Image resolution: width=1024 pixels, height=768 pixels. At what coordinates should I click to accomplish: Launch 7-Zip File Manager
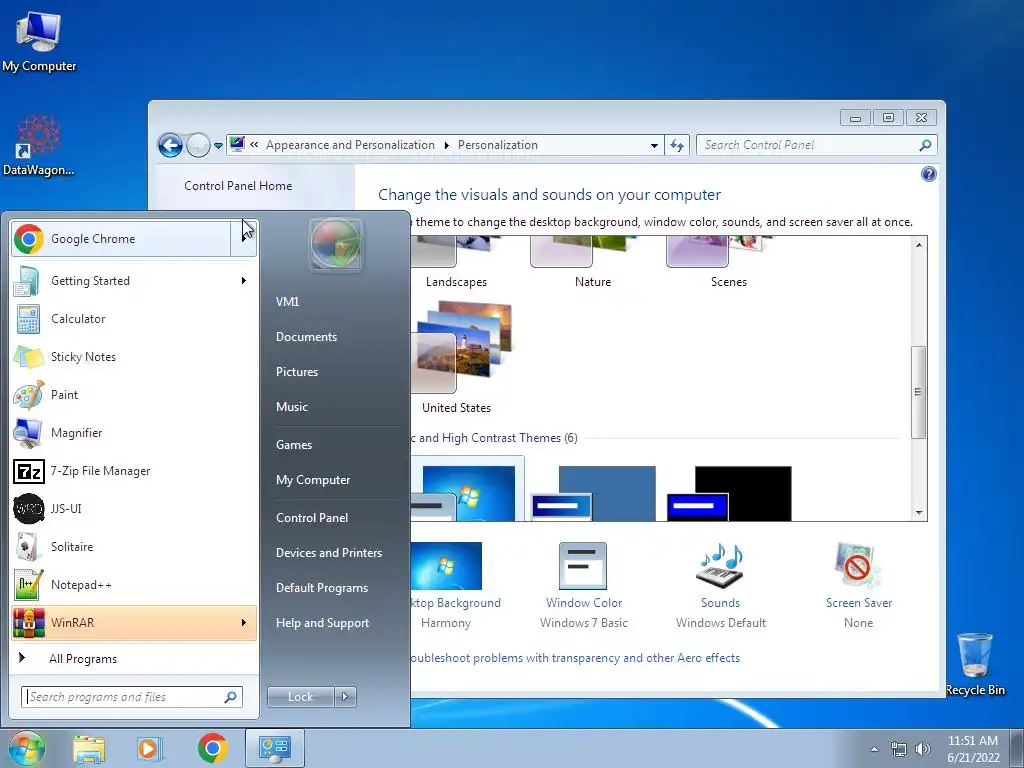click(134, 471)
